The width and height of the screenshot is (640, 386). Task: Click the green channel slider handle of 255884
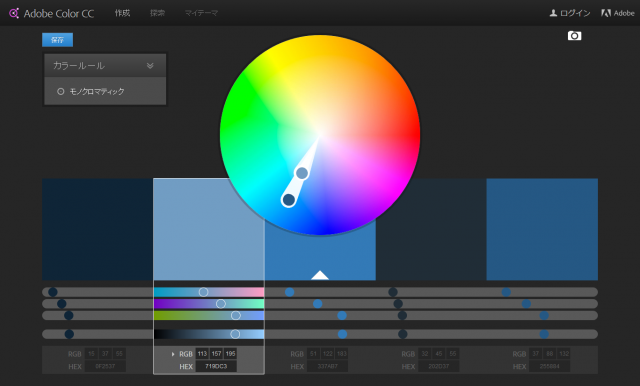click(x=526, y=304)
